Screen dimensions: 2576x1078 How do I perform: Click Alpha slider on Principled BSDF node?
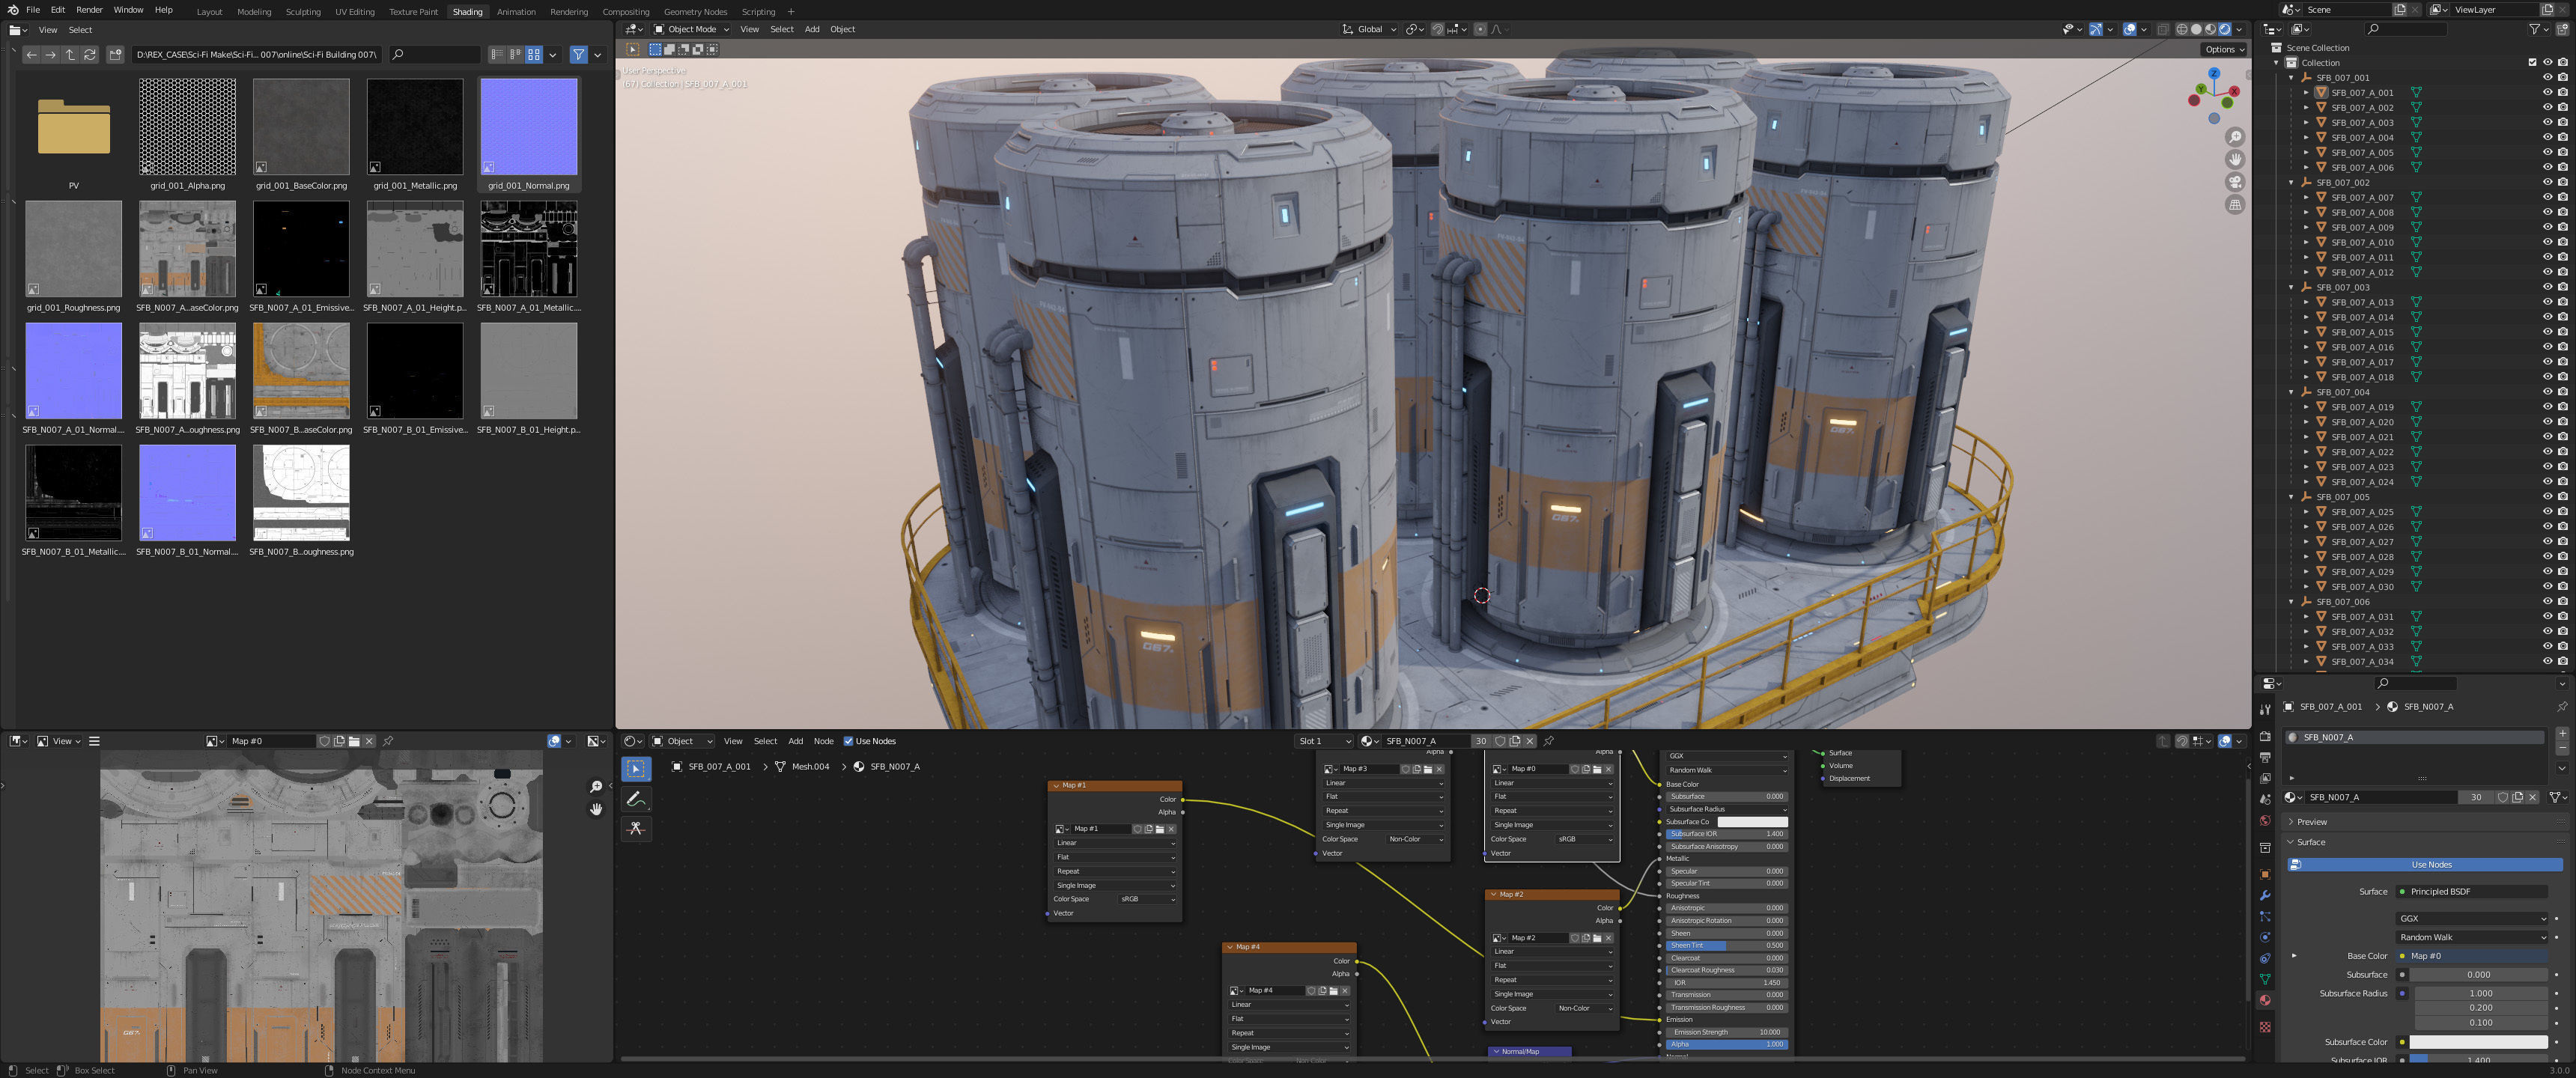click(x=1726, y=1044)
